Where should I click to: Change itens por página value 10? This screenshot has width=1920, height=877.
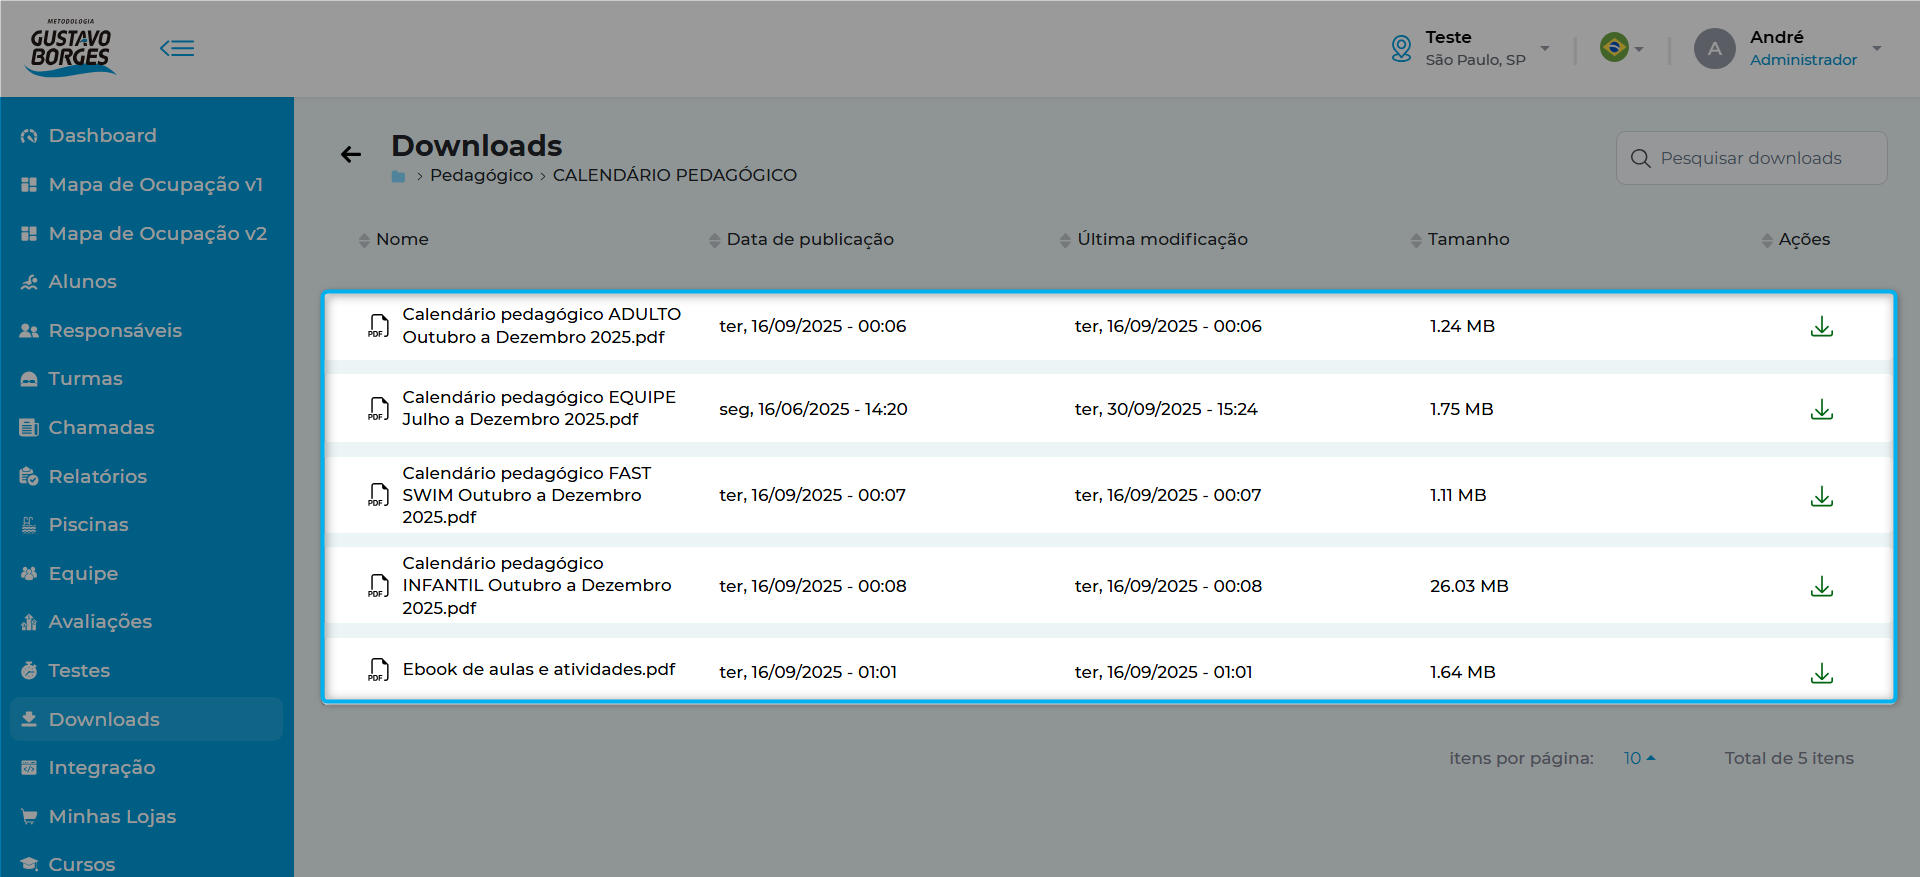coord(1639,758)
